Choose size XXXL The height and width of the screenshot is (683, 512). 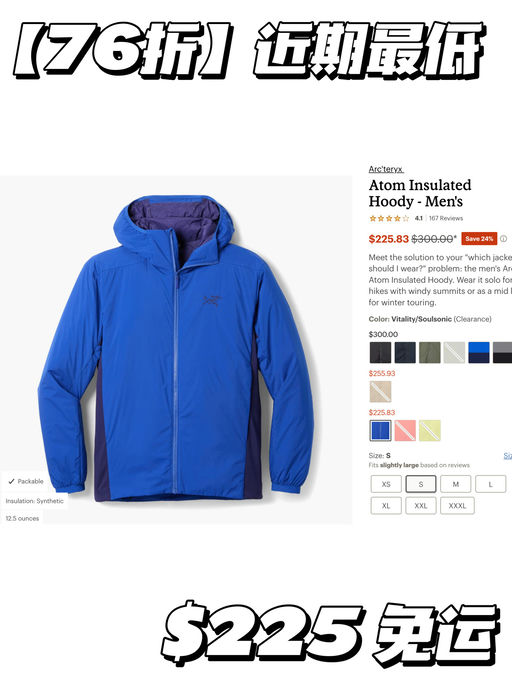pos(457,506)
